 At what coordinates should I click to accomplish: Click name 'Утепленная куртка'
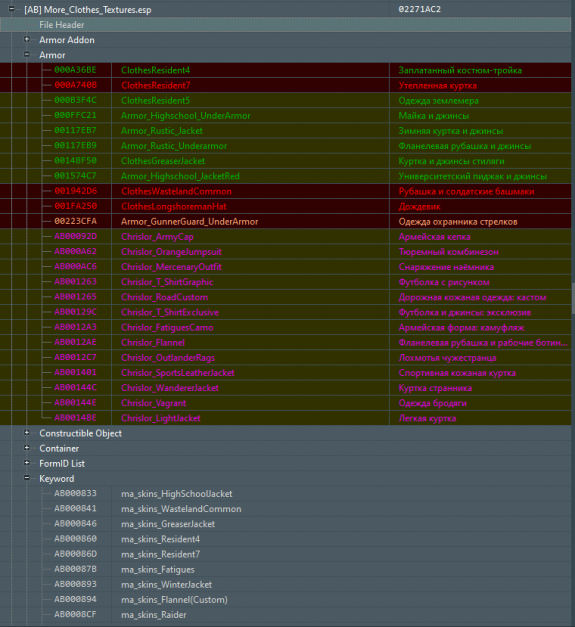pyautogui.click(x=437, y=86)
